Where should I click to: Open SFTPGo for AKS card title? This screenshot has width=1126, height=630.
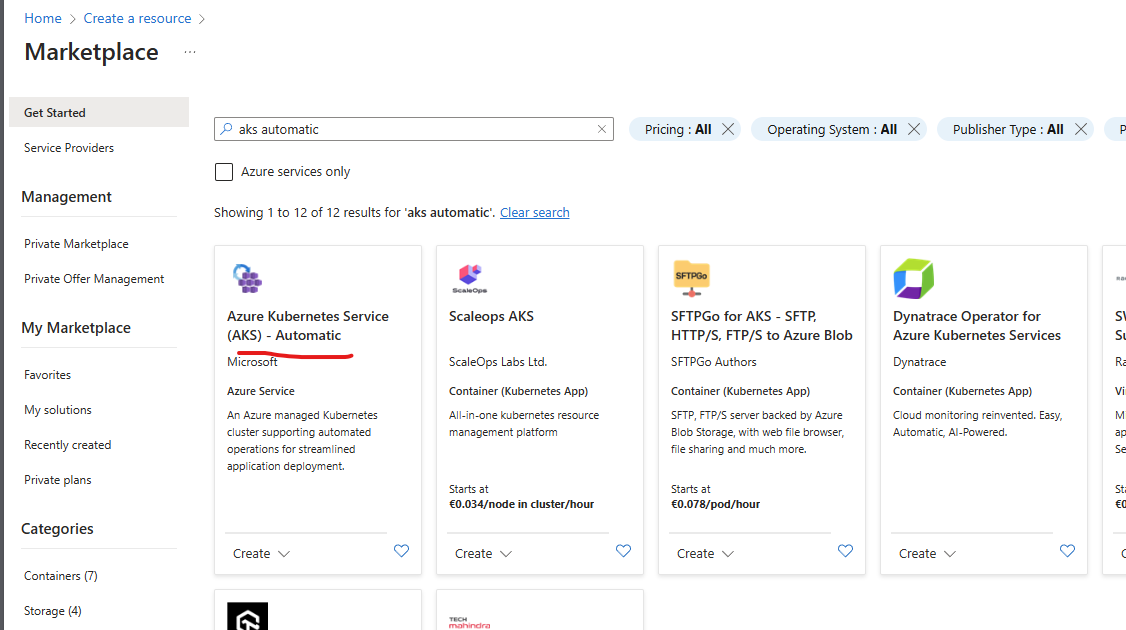pyautogui.click(x=761, y=326)
